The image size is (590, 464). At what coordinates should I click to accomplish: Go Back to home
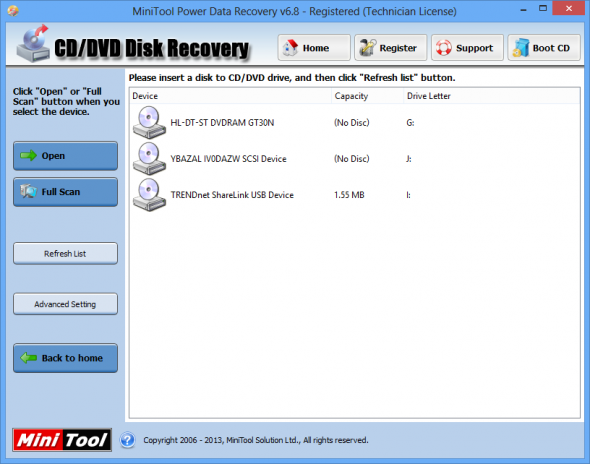[x=65, y=358]
